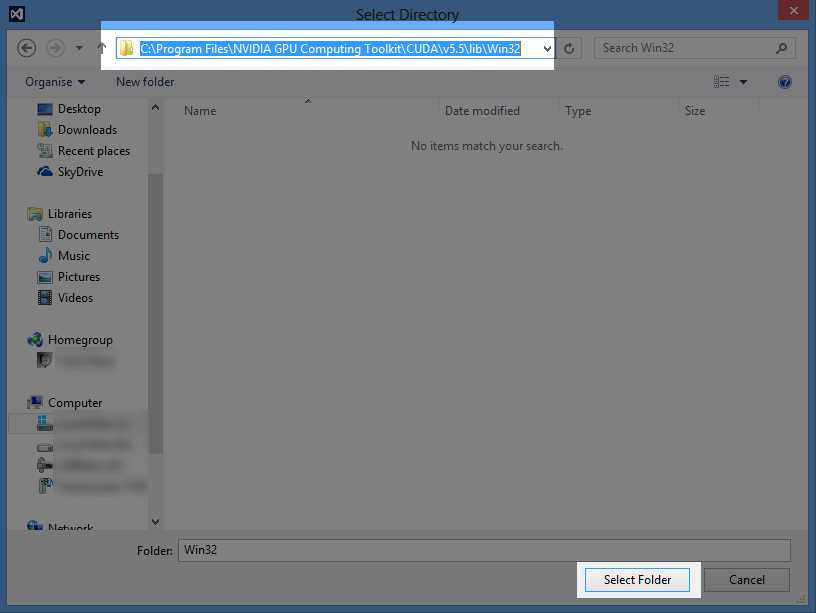Expand the address bar history dropdown

pos(547,49)
